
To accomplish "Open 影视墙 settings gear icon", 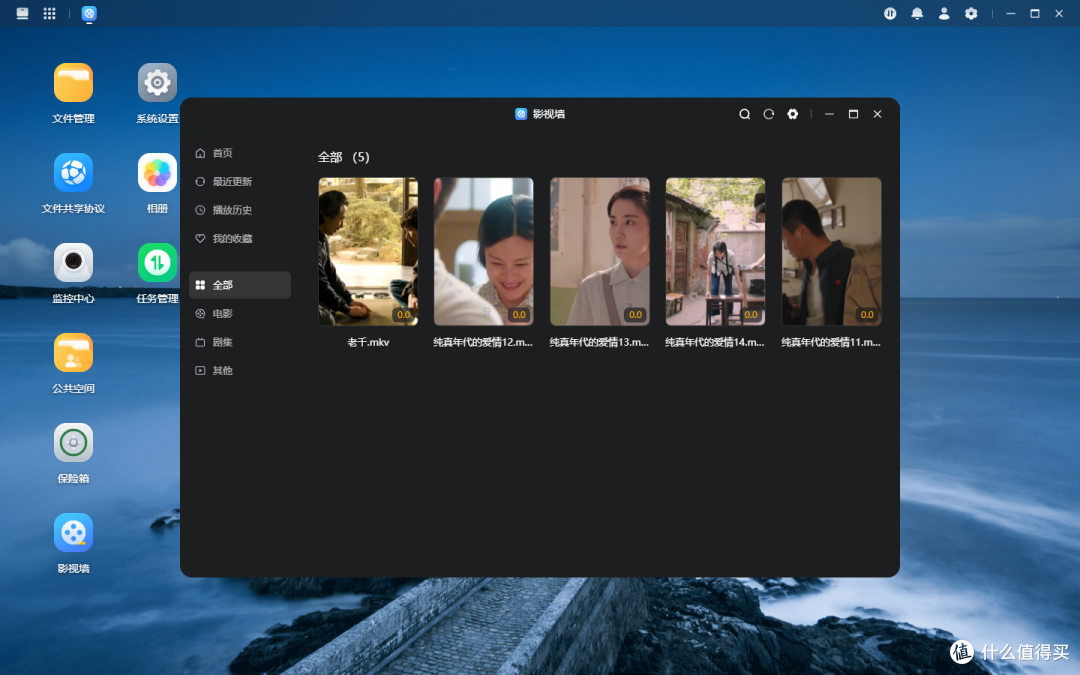I will 793,114.
